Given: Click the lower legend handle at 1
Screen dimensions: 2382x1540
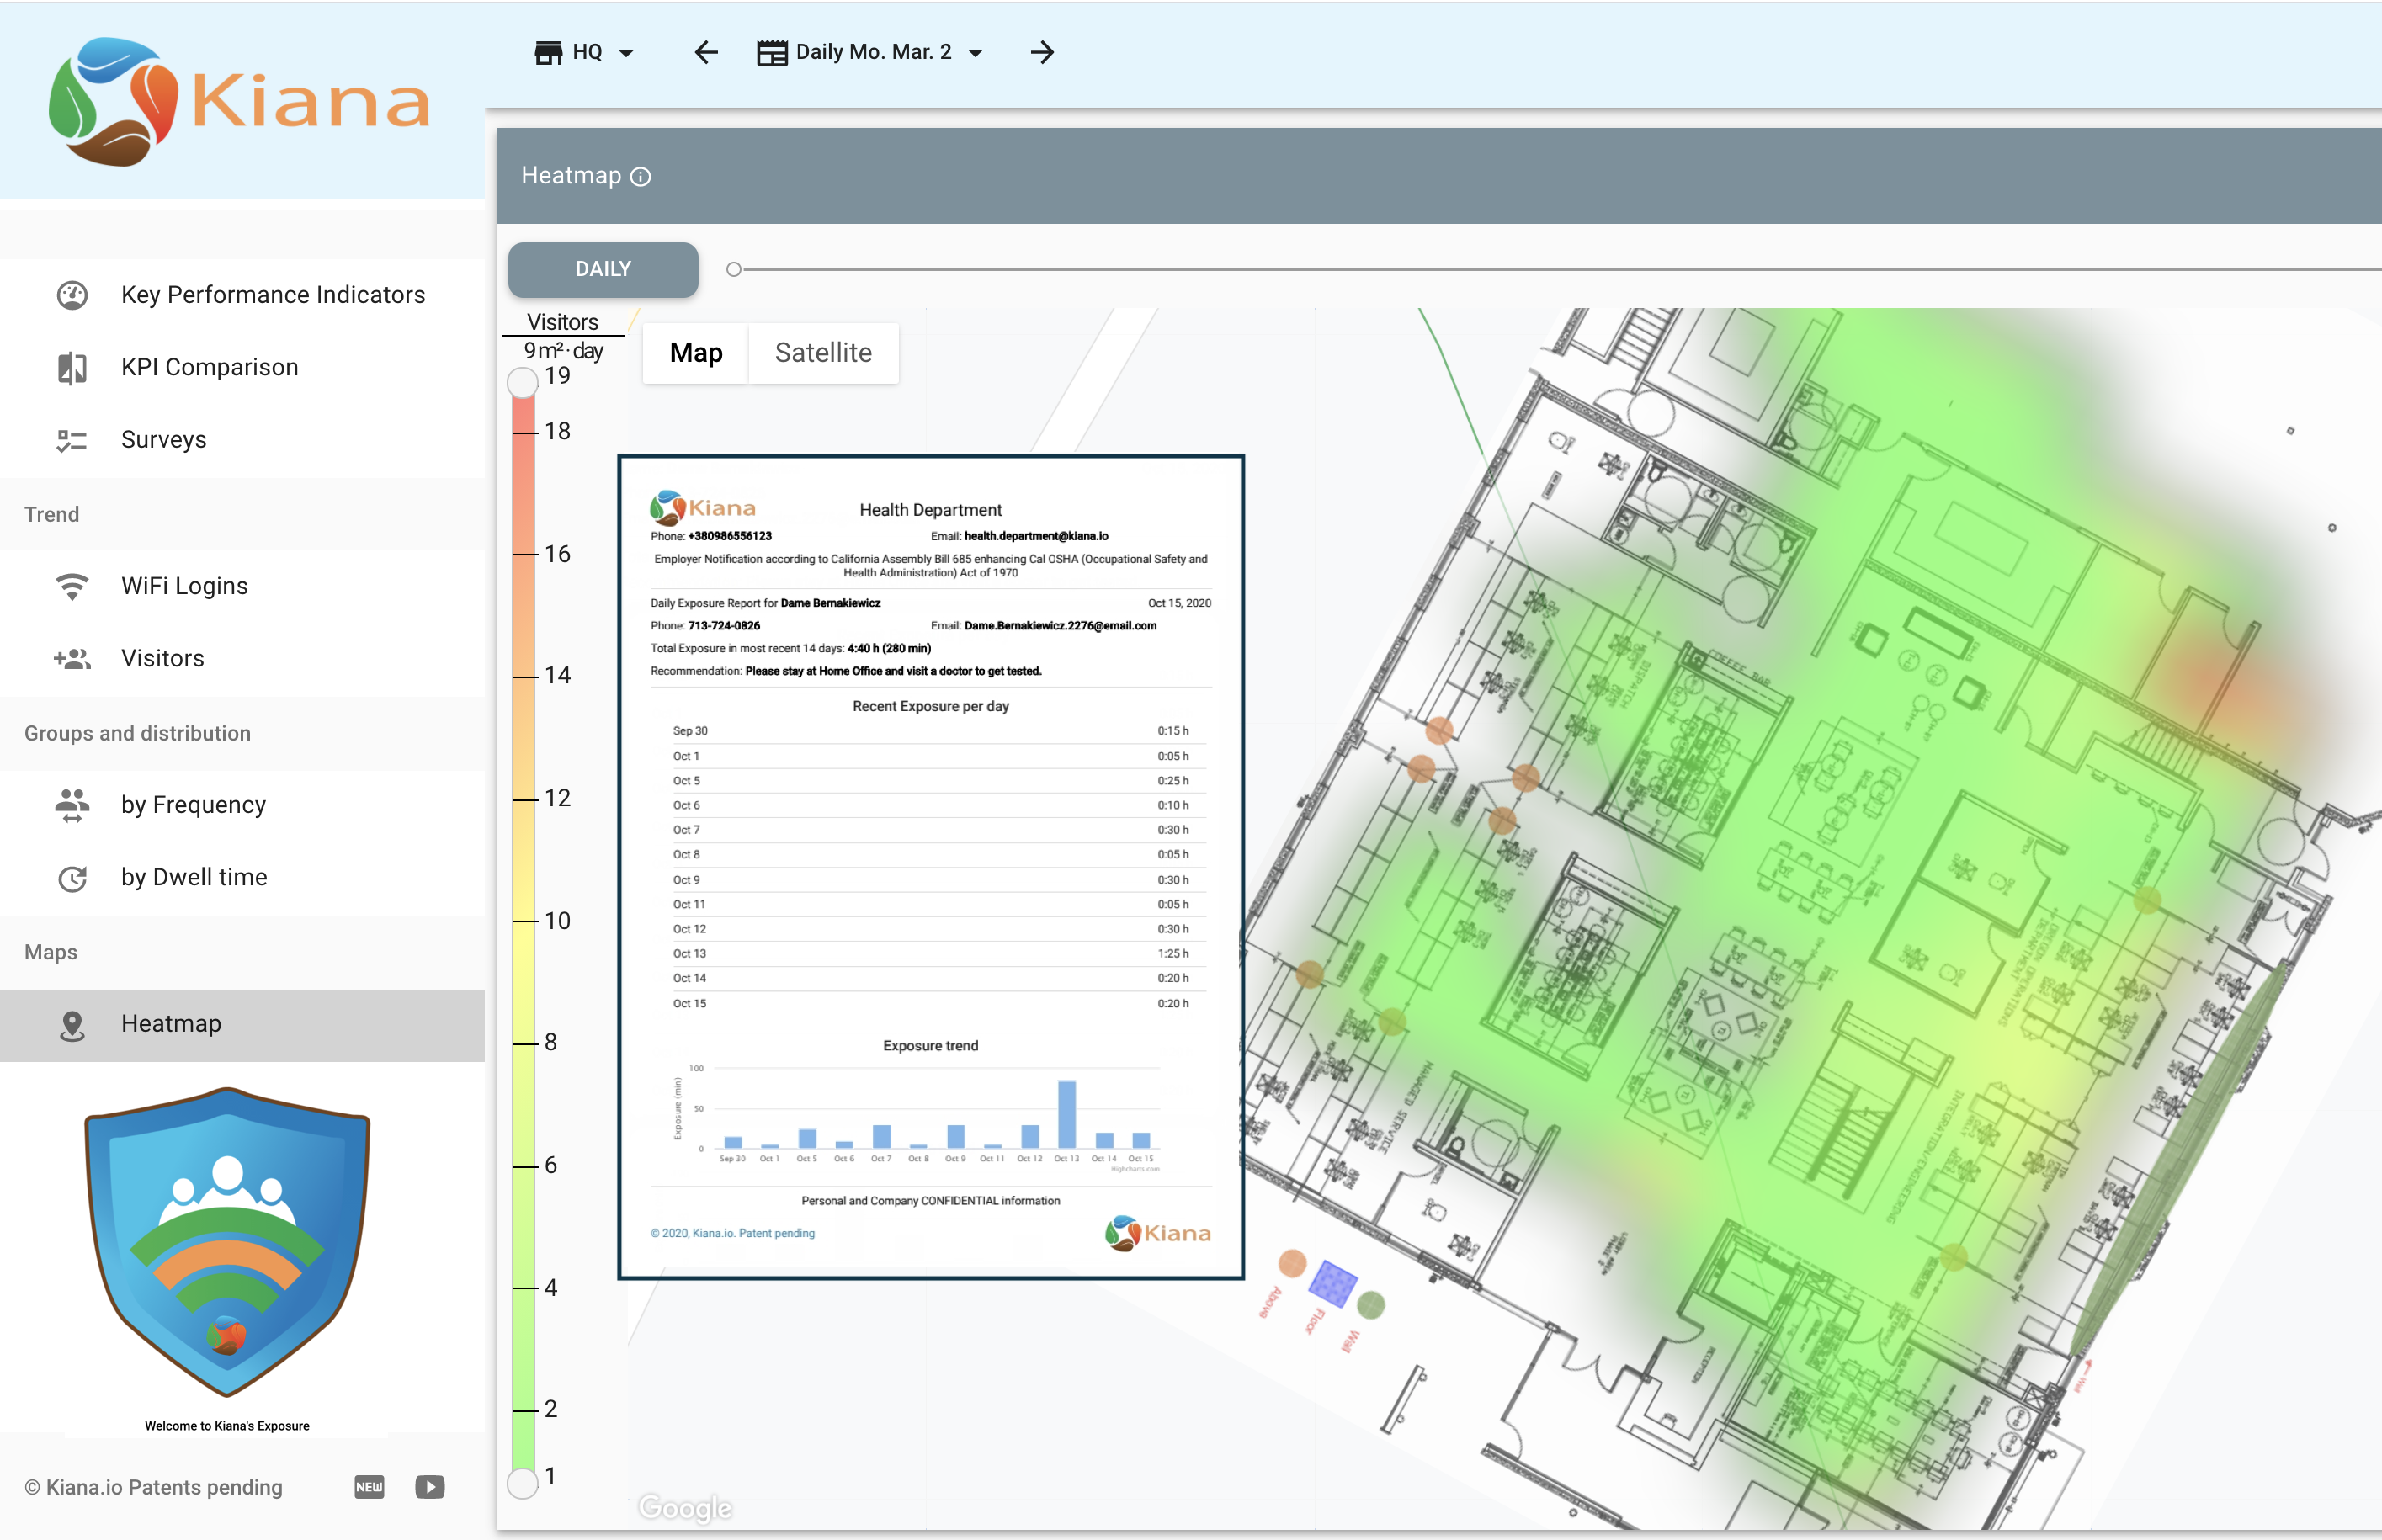Looking at the screenshot, I should coord(523,1483).
